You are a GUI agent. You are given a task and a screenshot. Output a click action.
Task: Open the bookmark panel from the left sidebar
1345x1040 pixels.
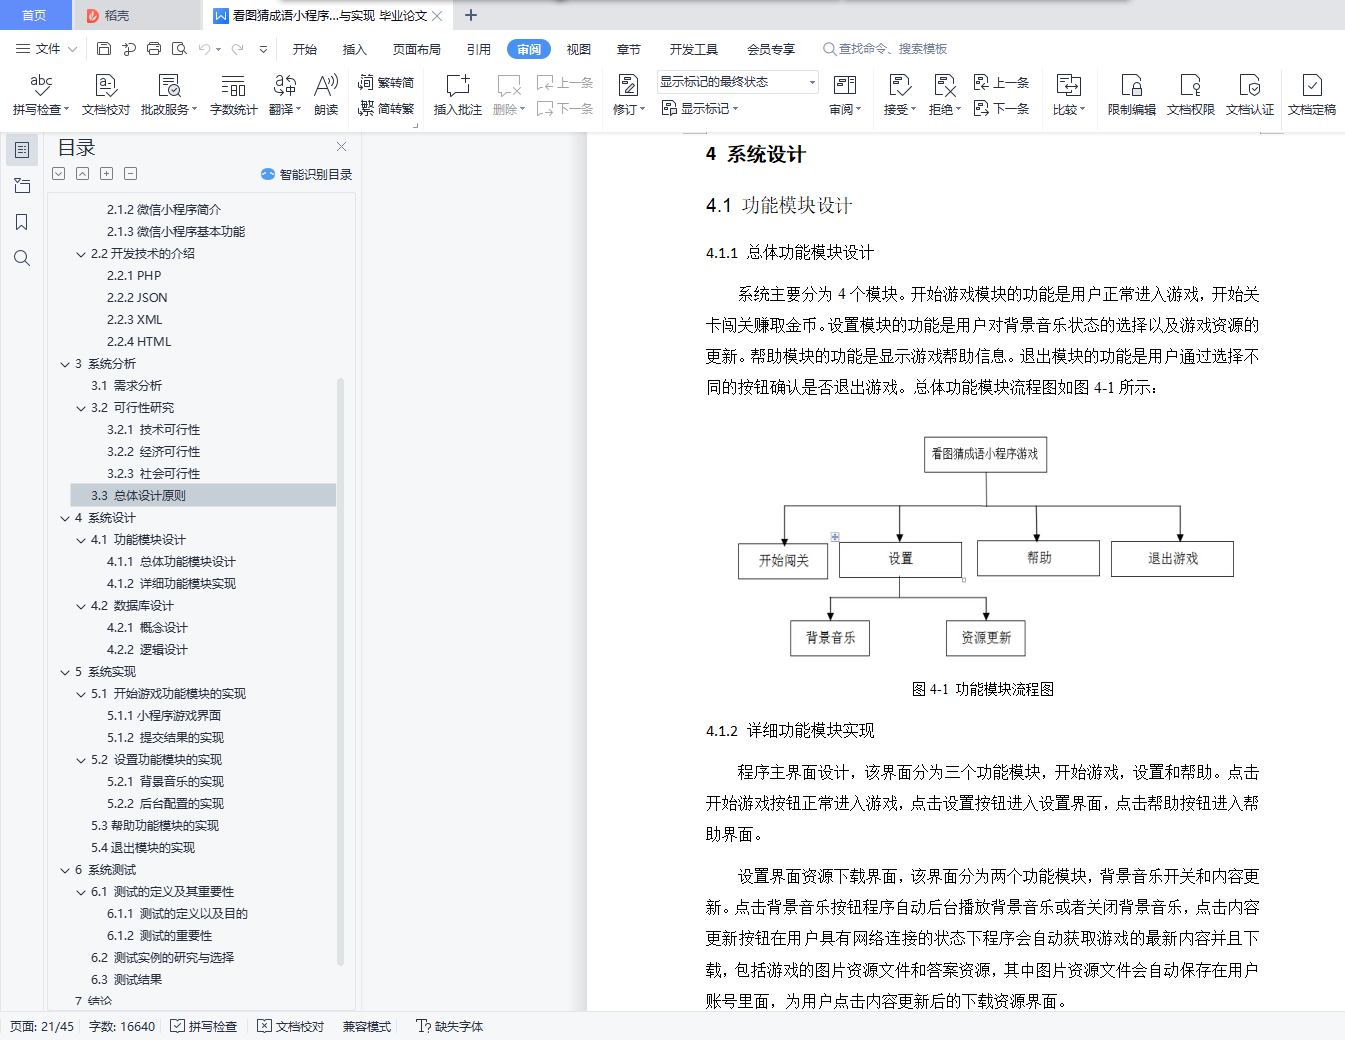(22, 222)
